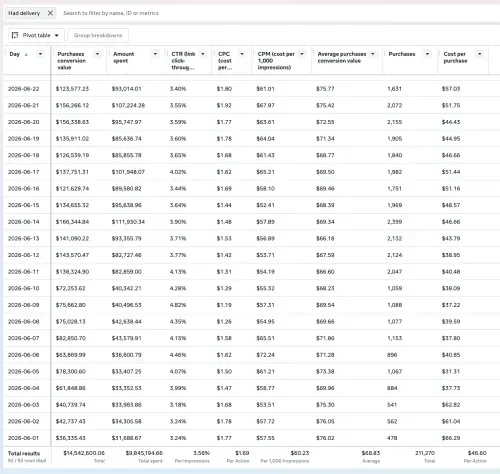
Task: Select the 2026-06-12 row date
Action: point(23,255)
